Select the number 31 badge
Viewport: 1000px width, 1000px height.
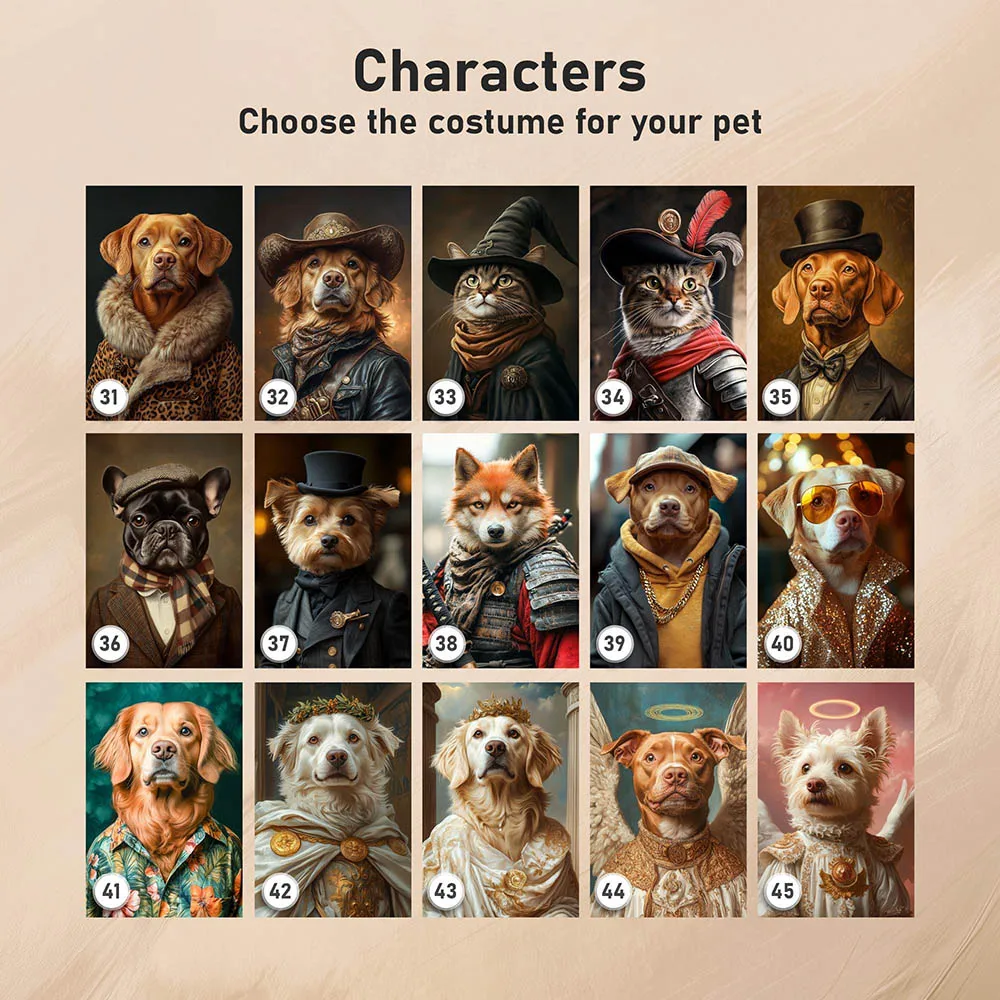click(109, 397)
